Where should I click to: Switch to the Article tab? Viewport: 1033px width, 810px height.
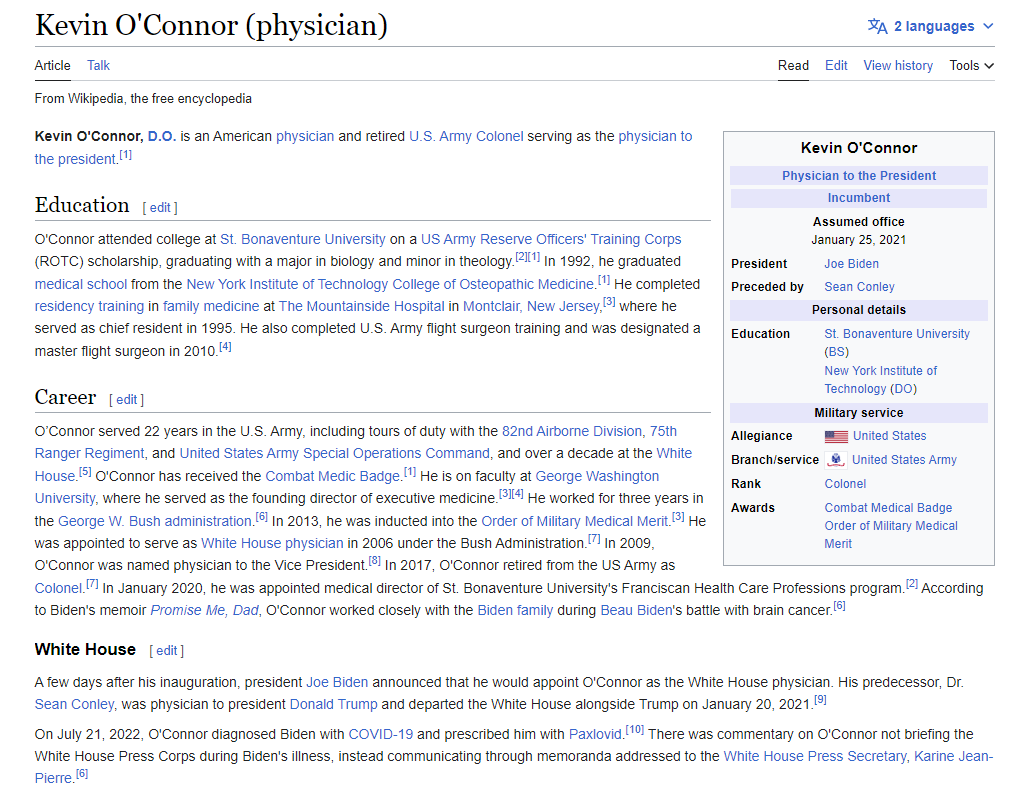point(52,65)
